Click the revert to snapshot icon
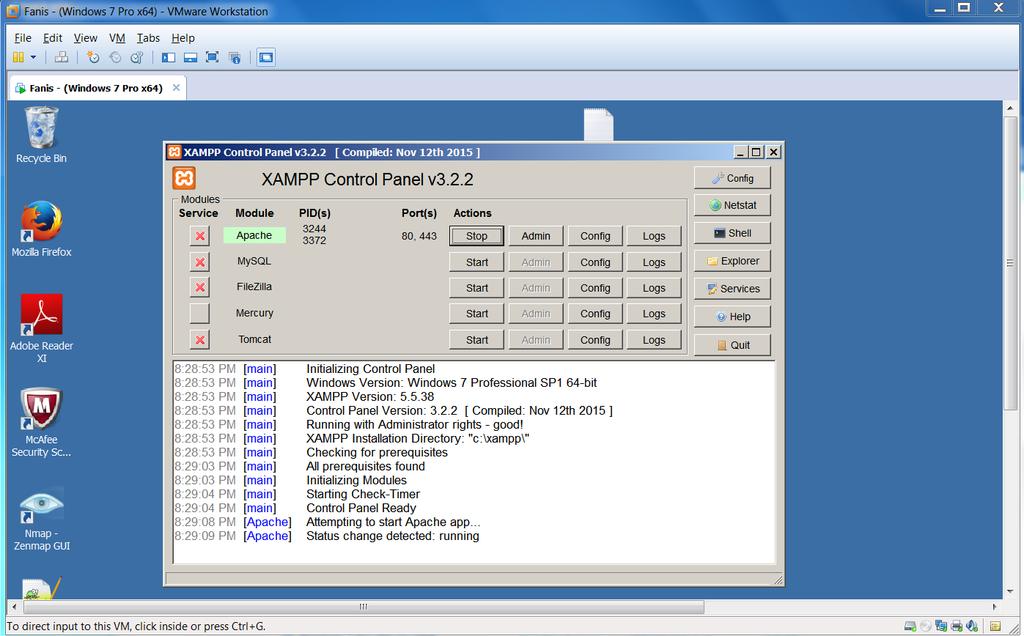The height and width of the screenshot is (636, 1024). (115, 57)
